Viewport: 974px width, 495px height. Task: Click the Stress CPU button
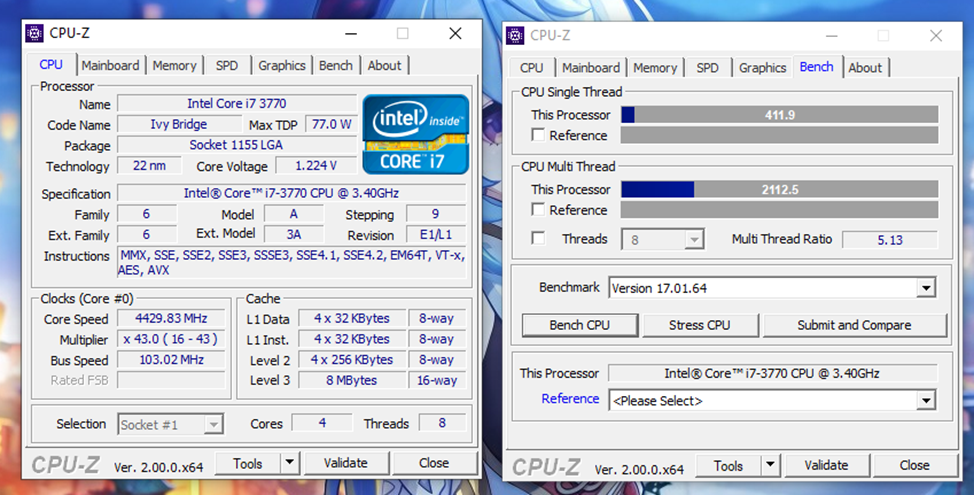tap(699, 325)
